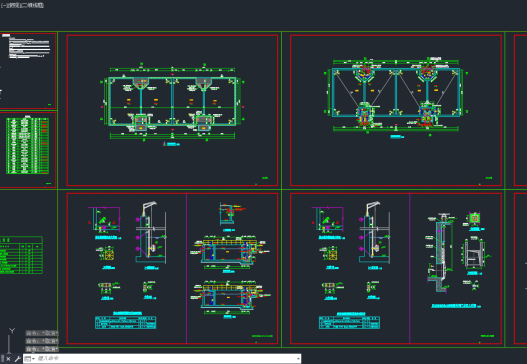Image resolution: width=527 pixels, height=364 pixels.
Task: Expand the recent commands dropdown
Action: 30,359
